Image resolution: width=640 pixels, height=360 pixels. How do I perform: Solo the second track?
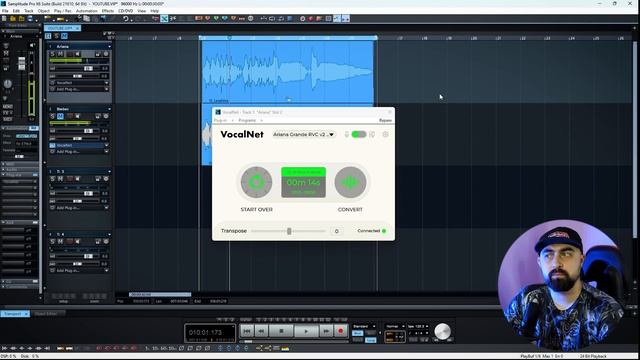[x=52, y=116]
